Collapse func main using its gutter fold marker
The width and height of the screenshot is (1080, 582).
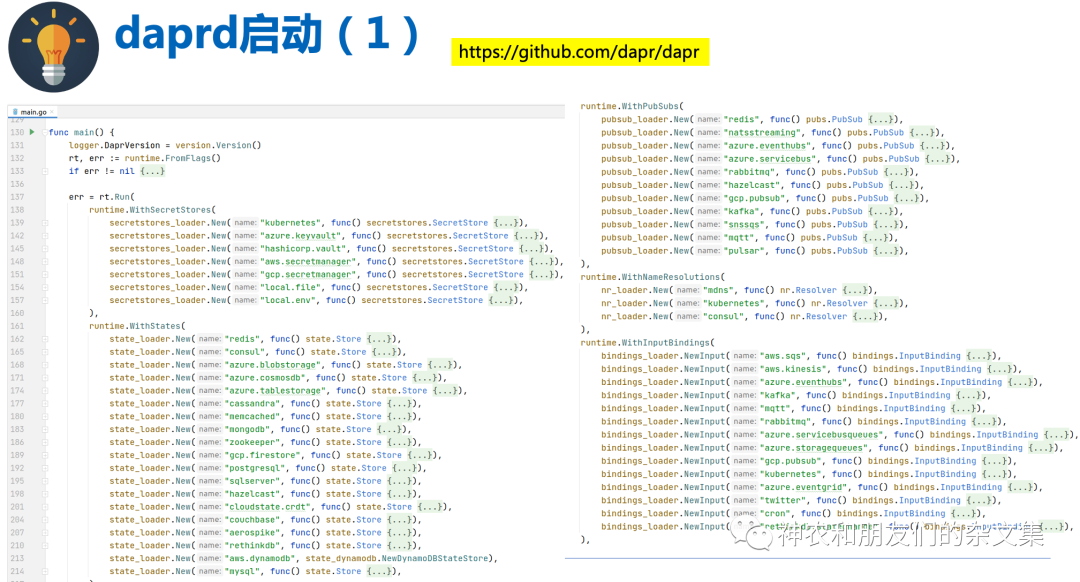[45, 132]
